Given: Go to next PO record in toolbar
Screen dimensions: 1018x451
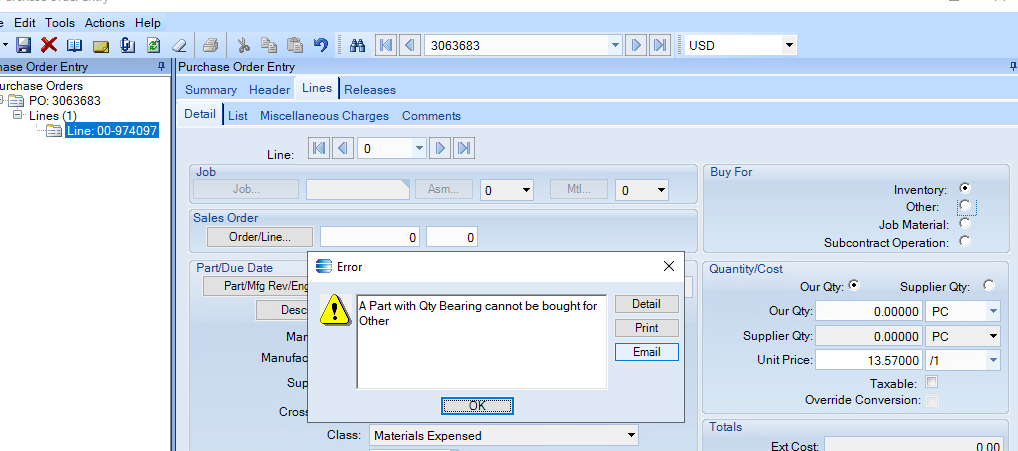Looking at the screenshot, I should tap(636, 45).
